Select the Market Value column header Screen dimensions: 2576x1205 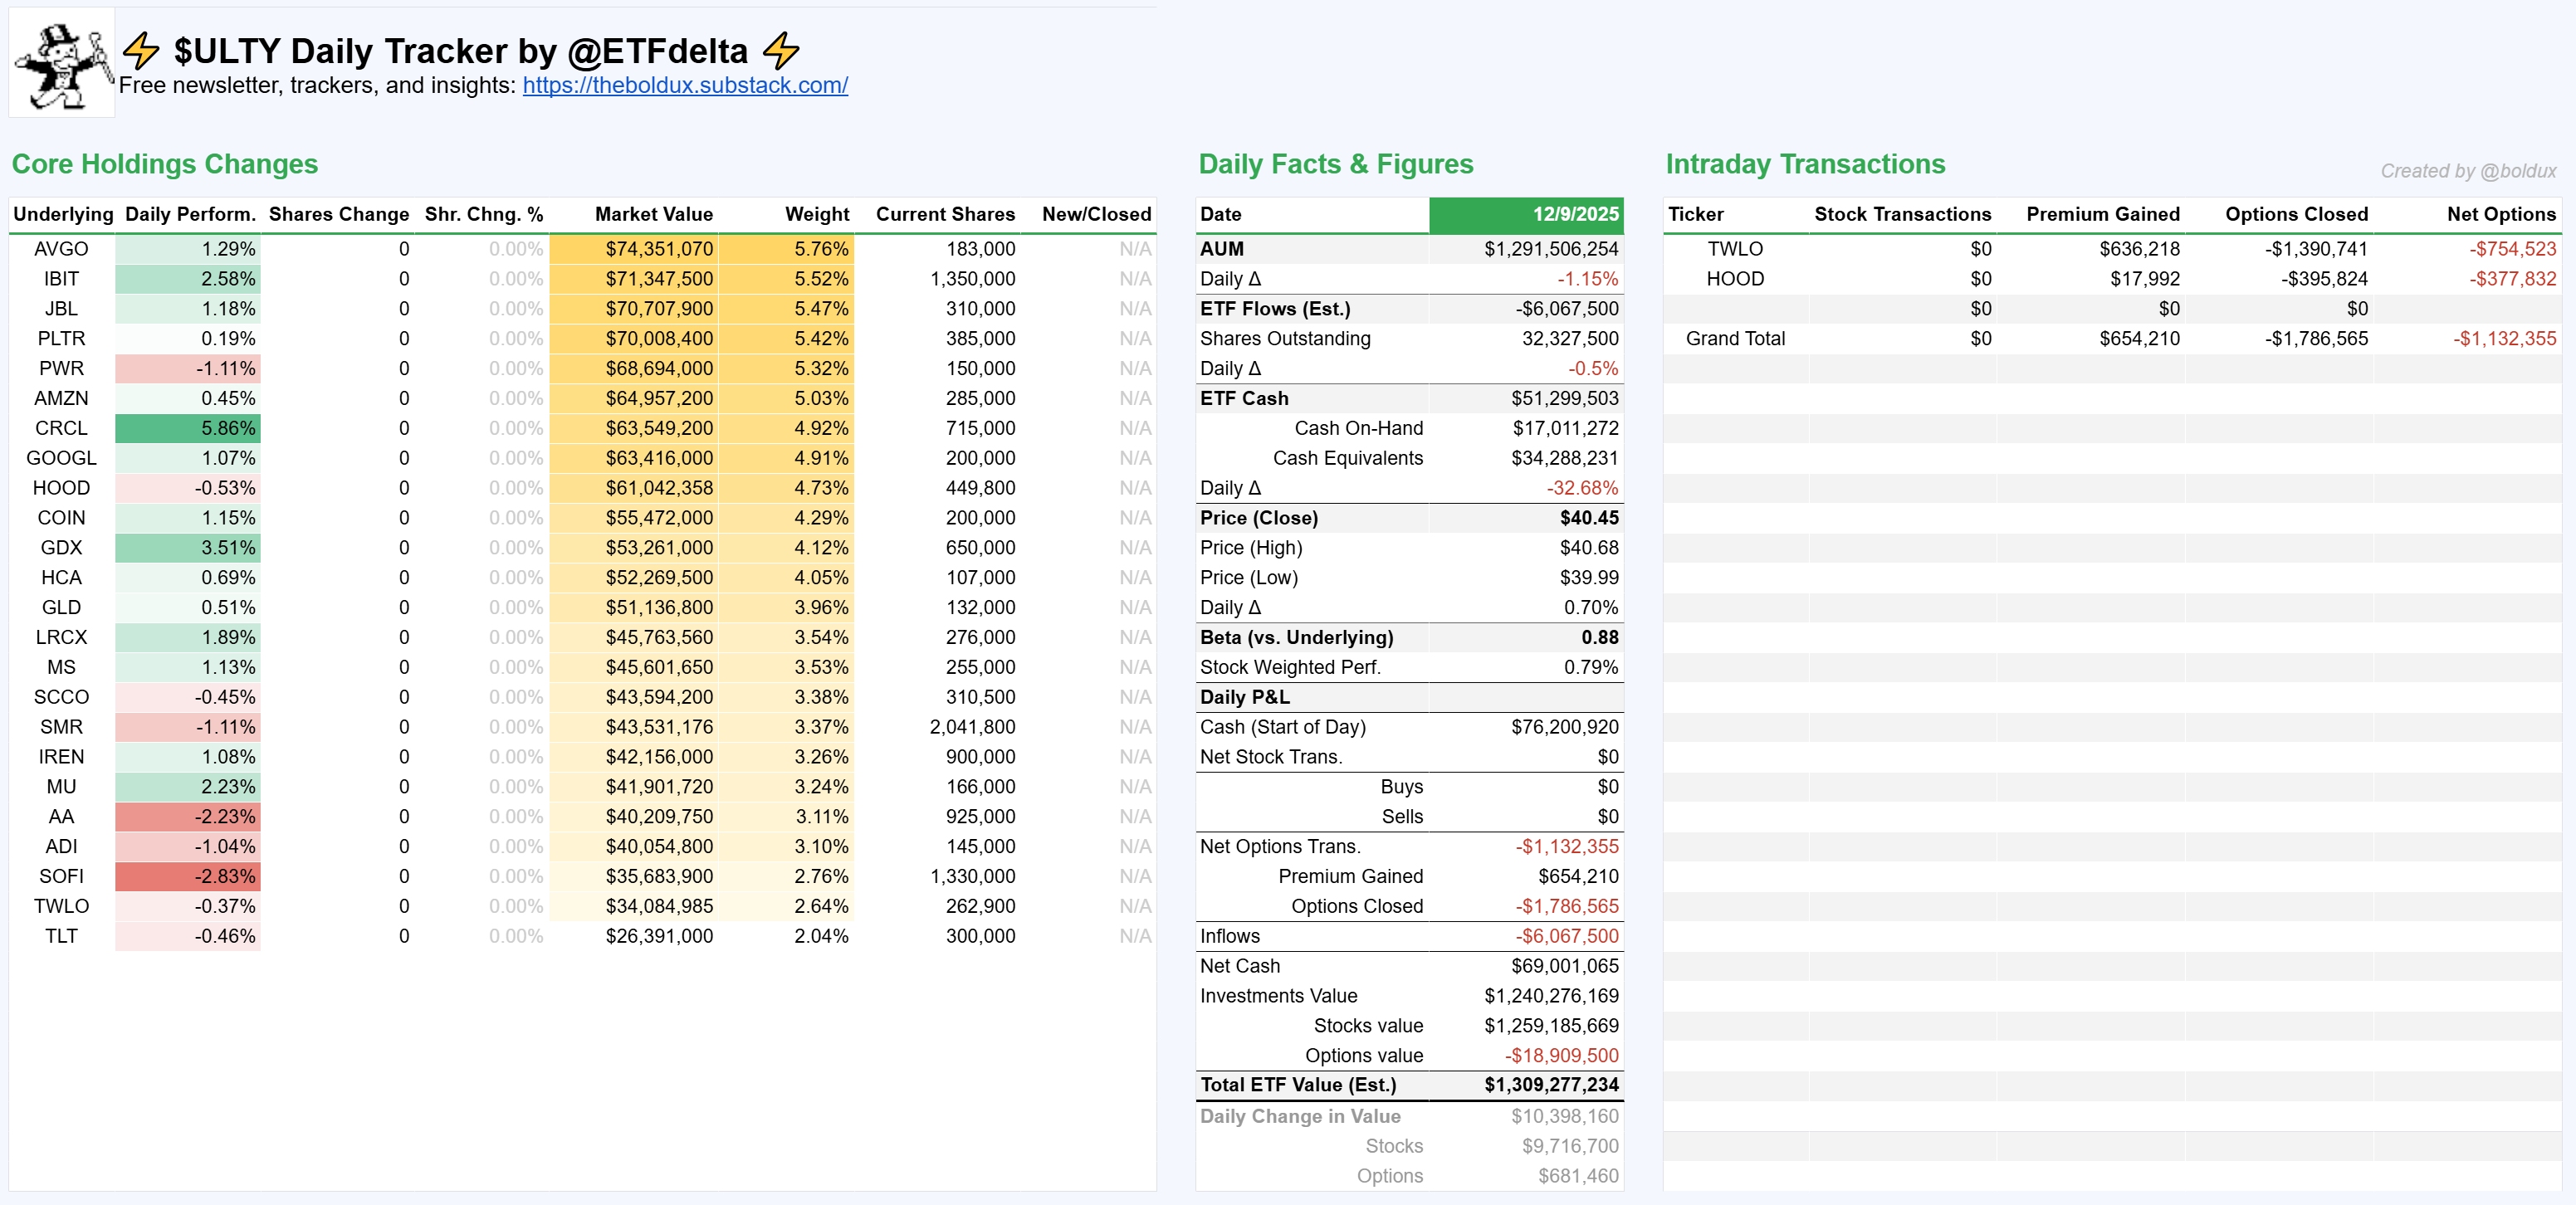click(x=653, y=214)
